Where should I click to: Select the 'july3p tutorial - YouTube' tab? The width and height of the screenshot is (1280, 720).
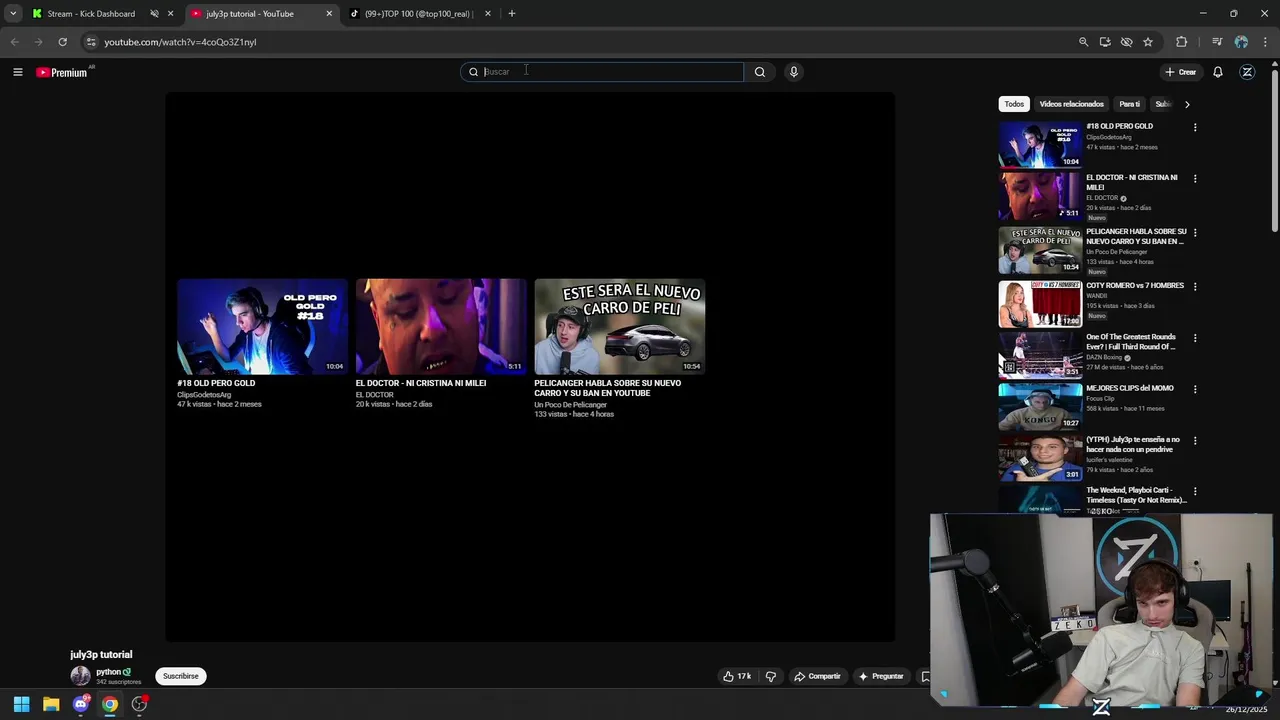pos(250,14)
